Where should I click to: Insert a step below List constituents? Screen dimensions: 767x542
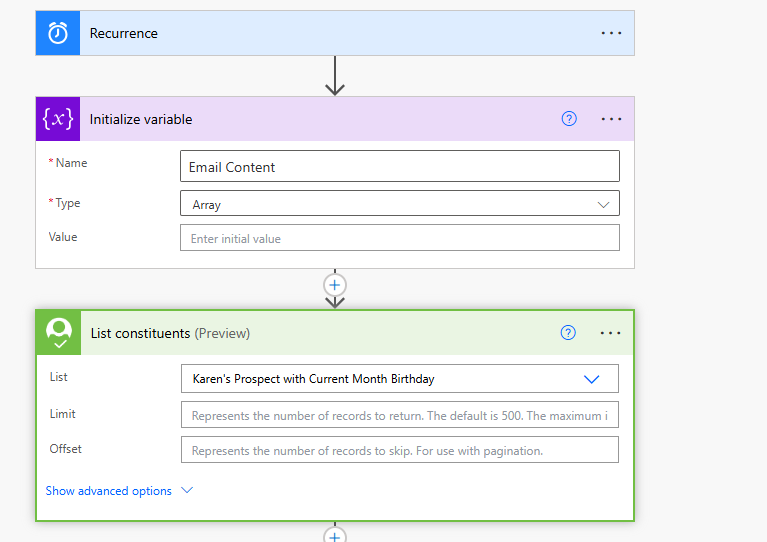(335, 536)
